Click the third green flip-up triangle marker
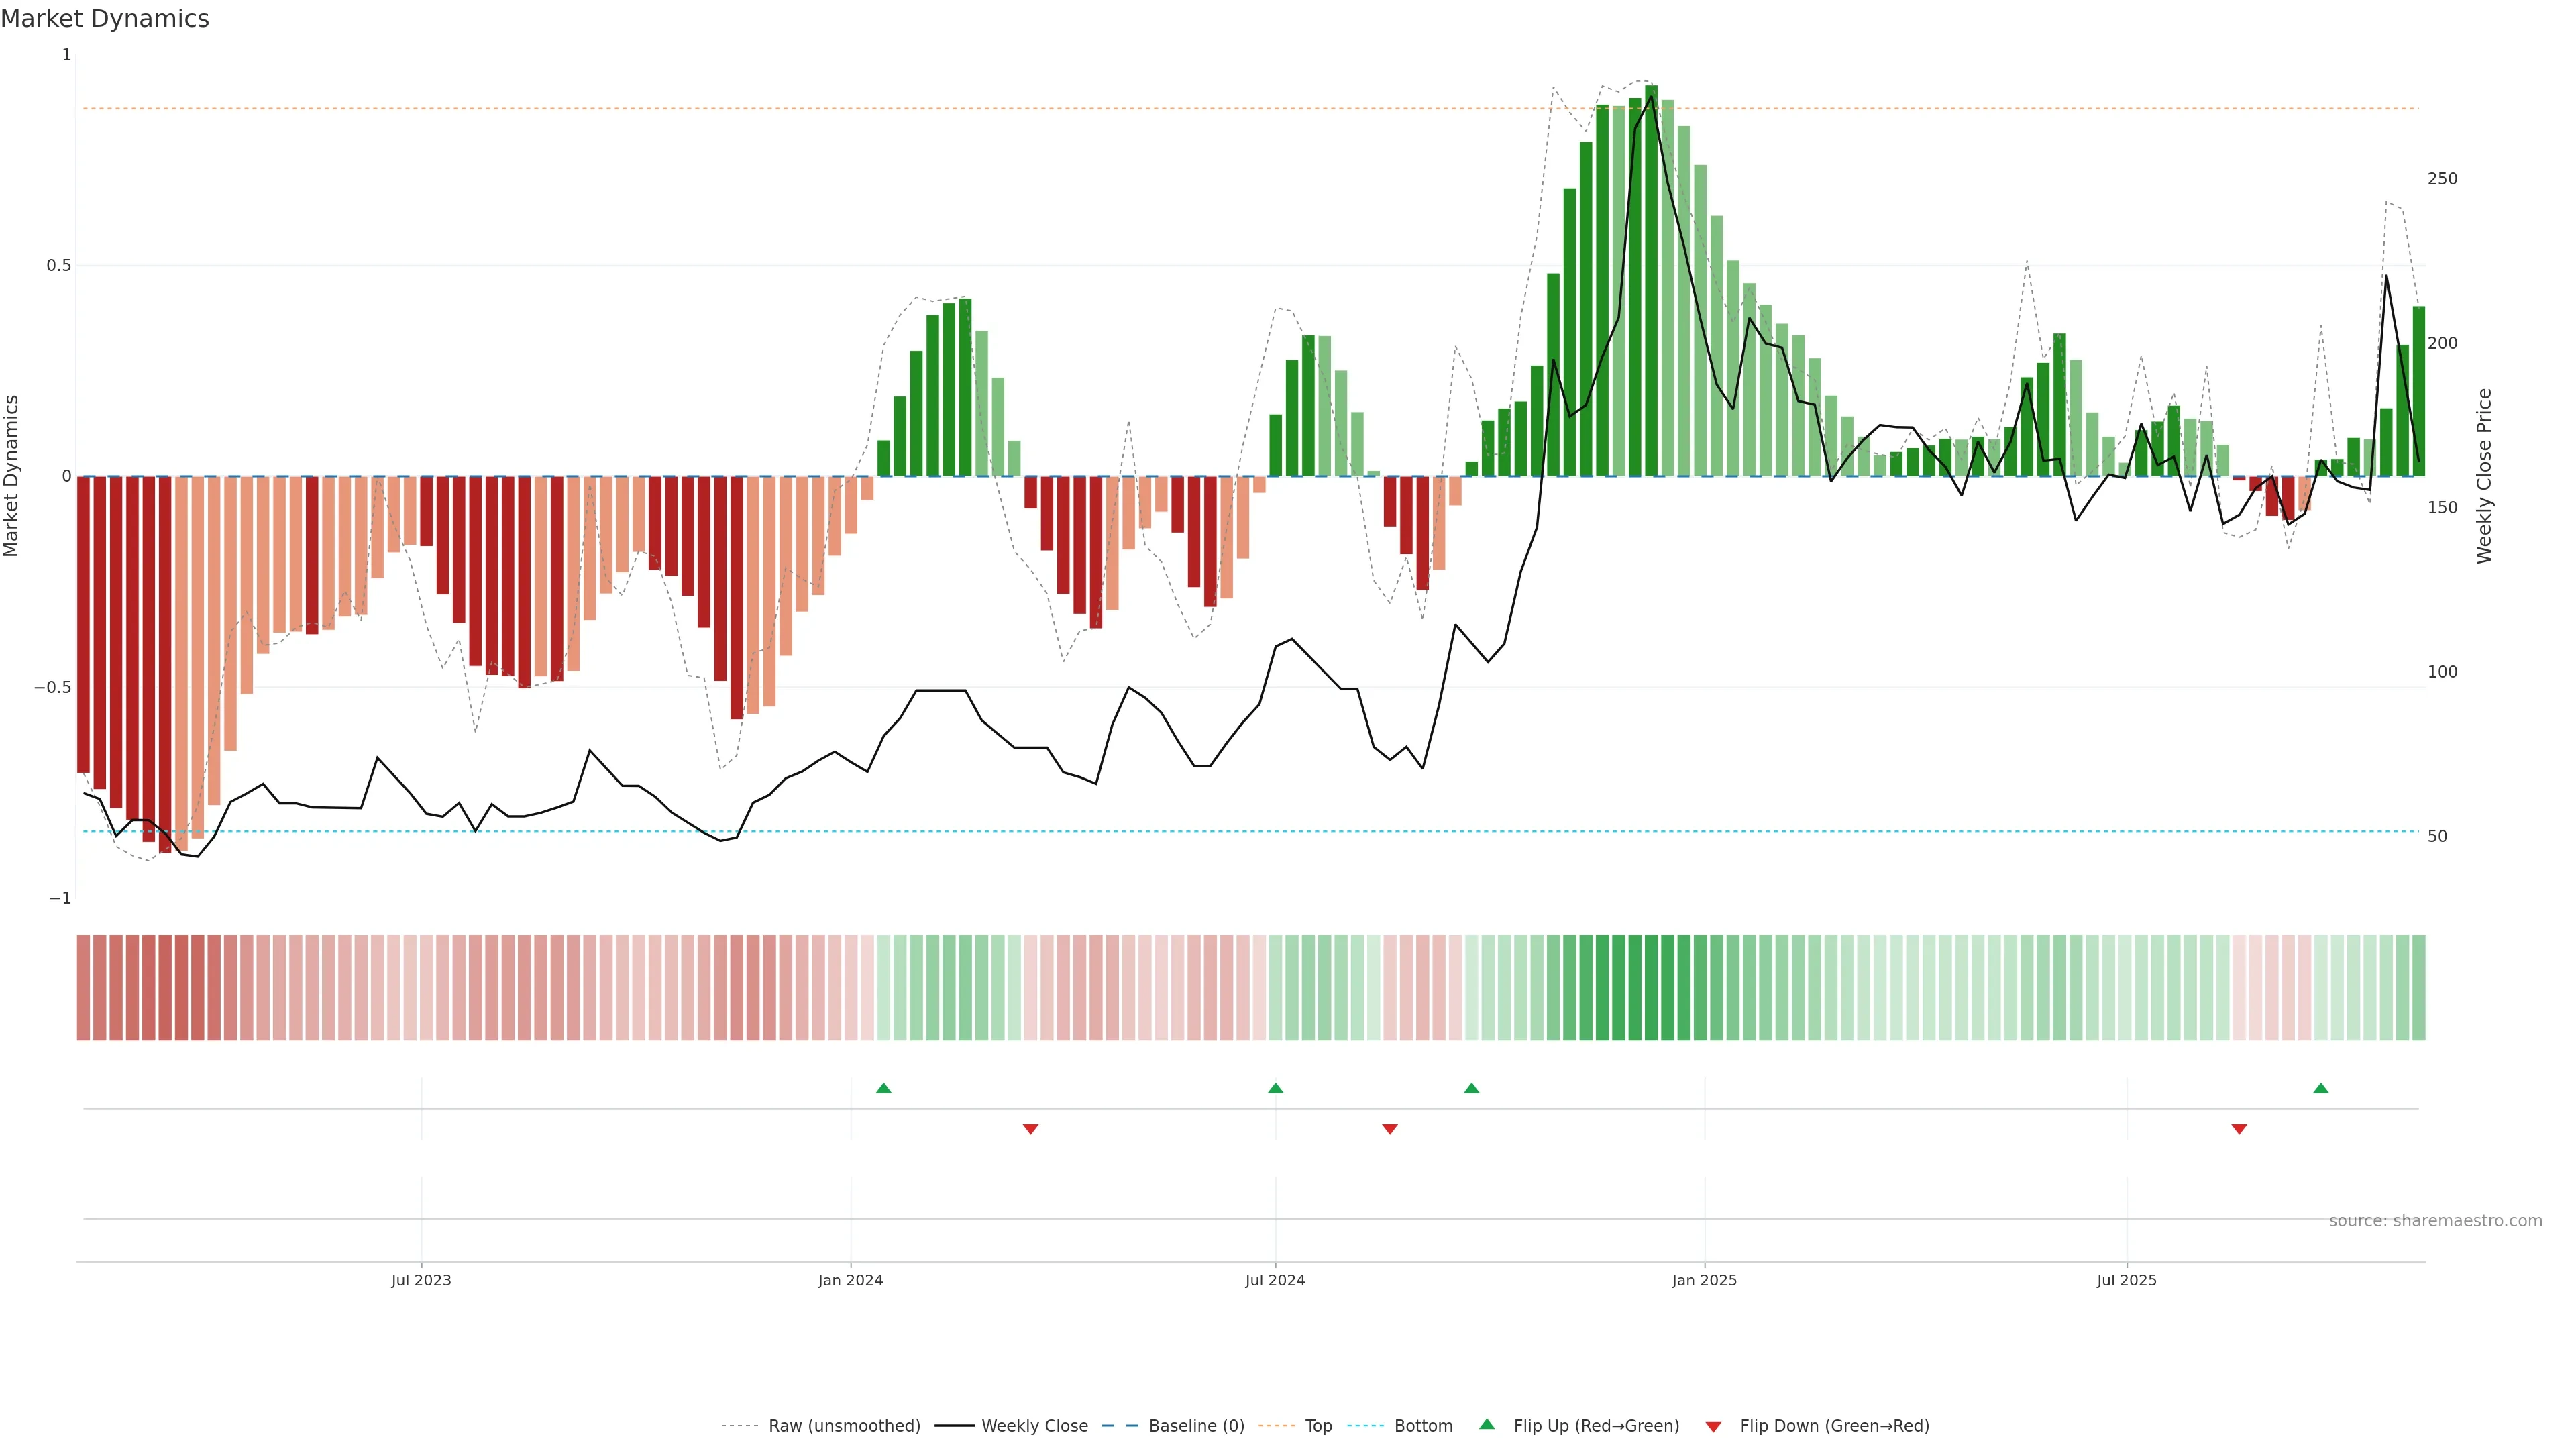Image resolution: width=2576 pixels, height=1449 pixels. click(1471, 1088)
